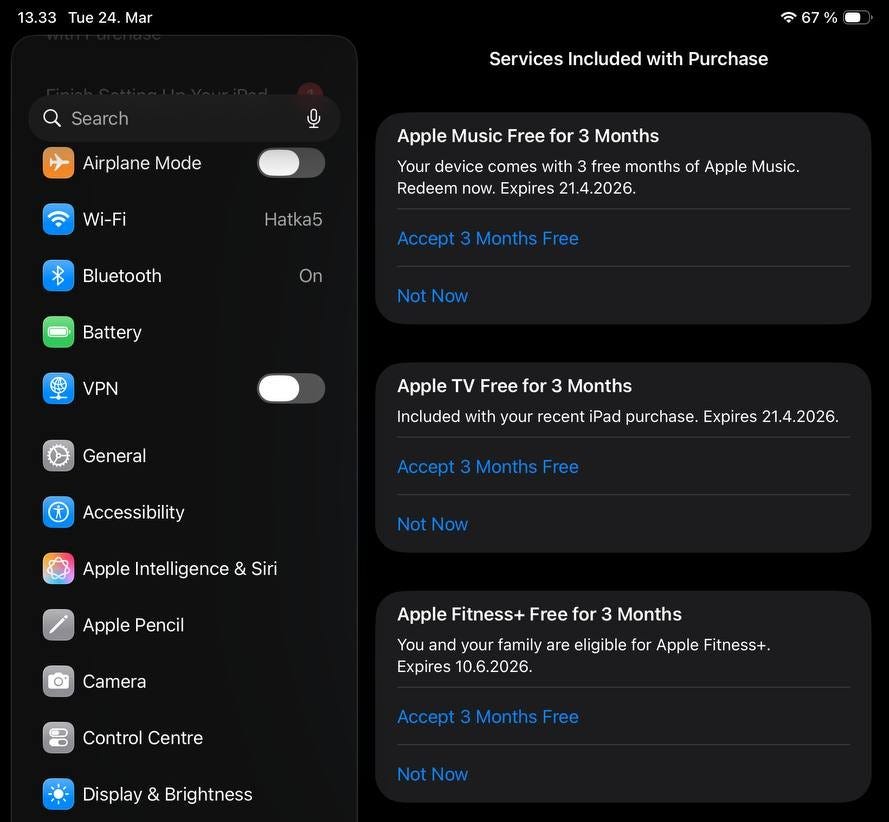Image resolution: width=889 pixels, height=822 pixels.
Task: Tap the Bluetooth On status text
Action: point(311,276)
